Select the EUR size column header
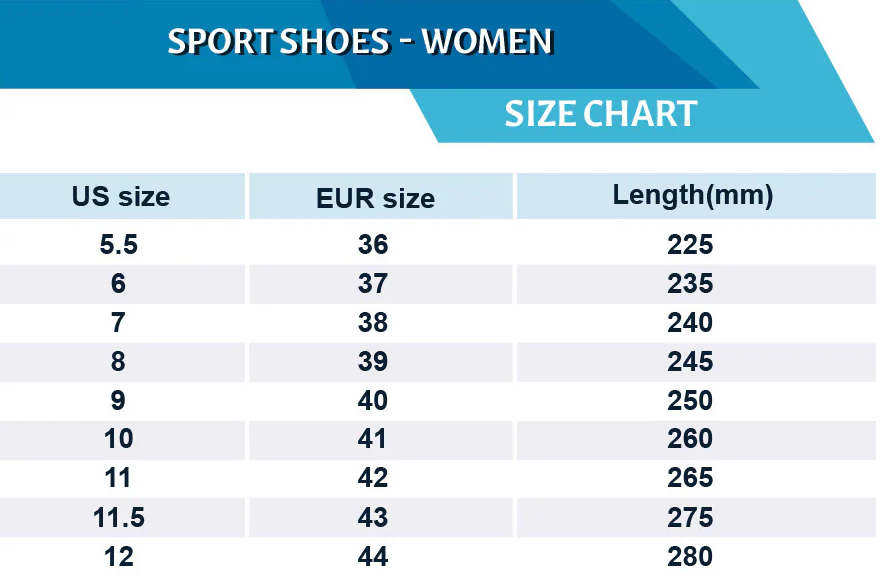Image resolution: width=880 pixels, height=588 pixels. pyautogui.click(x=376, y=198)
